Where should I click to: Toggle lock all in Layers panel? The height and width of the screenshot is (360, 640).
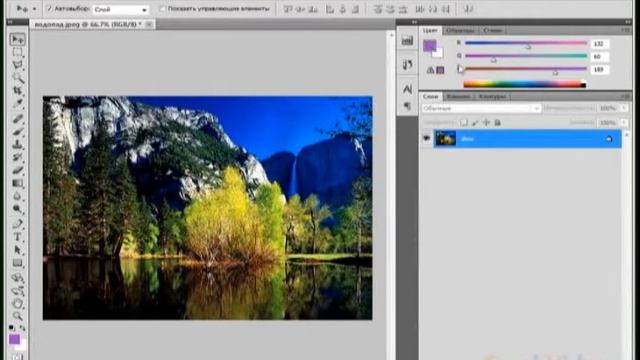coord(498,122)
